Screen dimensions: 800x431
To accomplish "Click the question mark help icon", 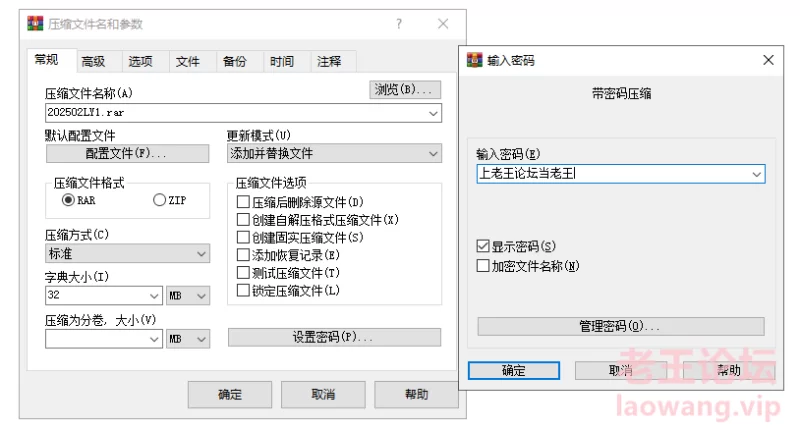I will pos(399,24).
